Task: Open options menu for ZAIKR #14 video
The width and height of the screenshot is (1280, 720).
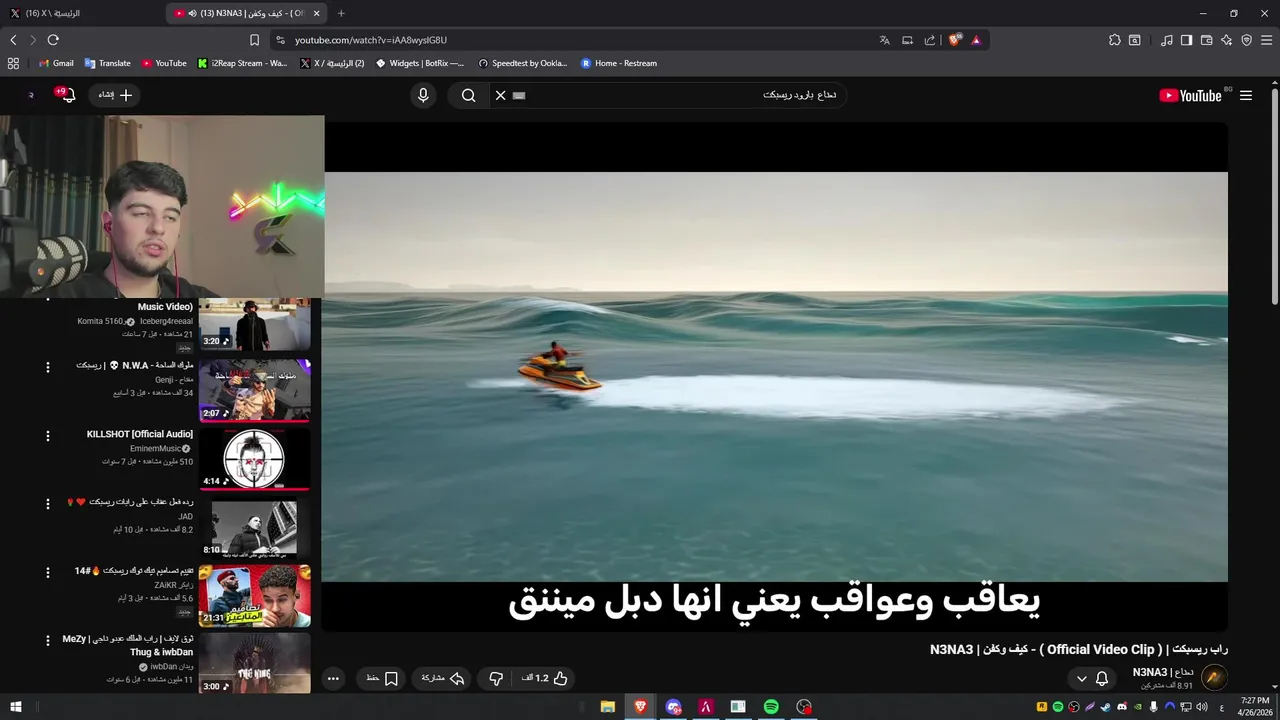Action: tap(47, 572)
